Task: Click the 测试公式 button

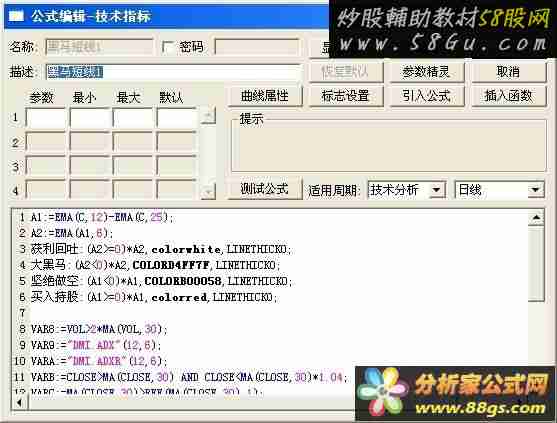Action: click(265, 188)
